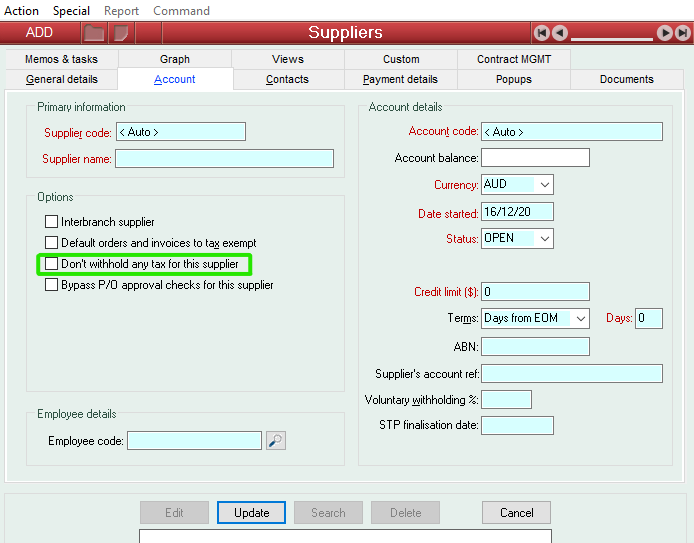Check Default orders and invoices tax exempt
Viewport: 694px width, 543px height.
pyautogui.click(x=51, y=243)
